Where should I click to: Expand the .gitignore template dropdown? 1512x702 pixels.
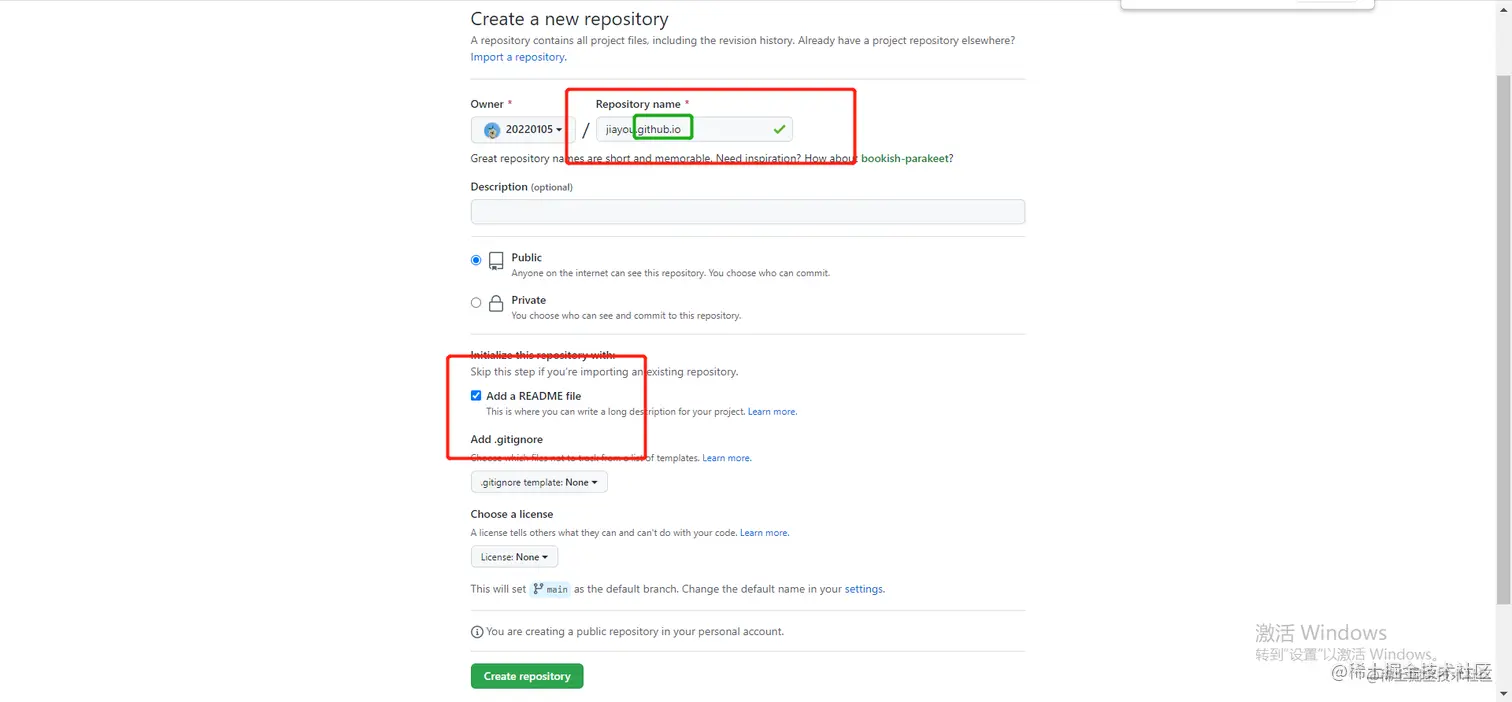tap(539, 482)
